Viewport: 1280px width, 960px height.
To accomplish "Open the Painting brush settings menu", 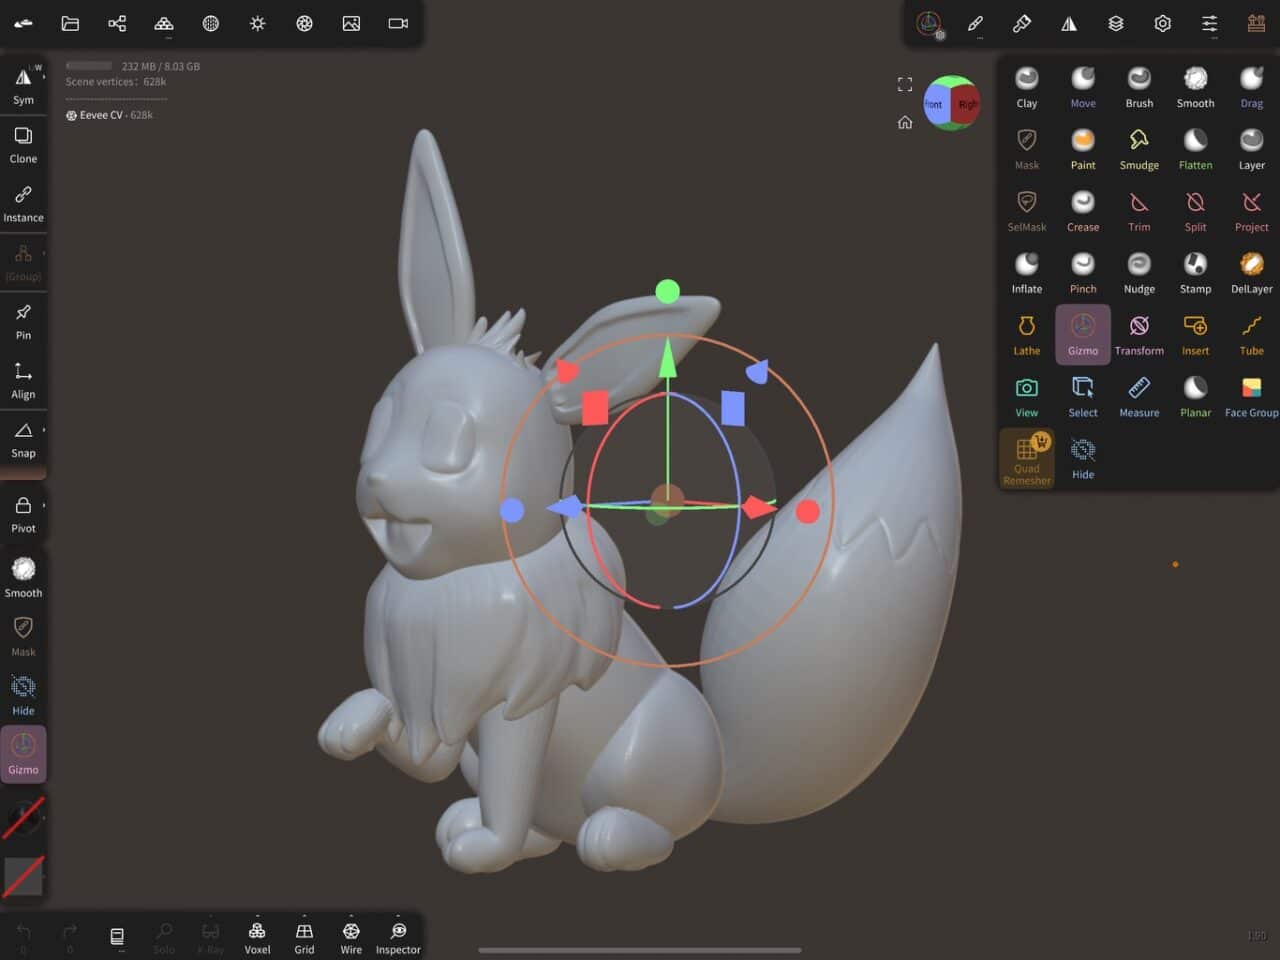I will coord(1022,23).
